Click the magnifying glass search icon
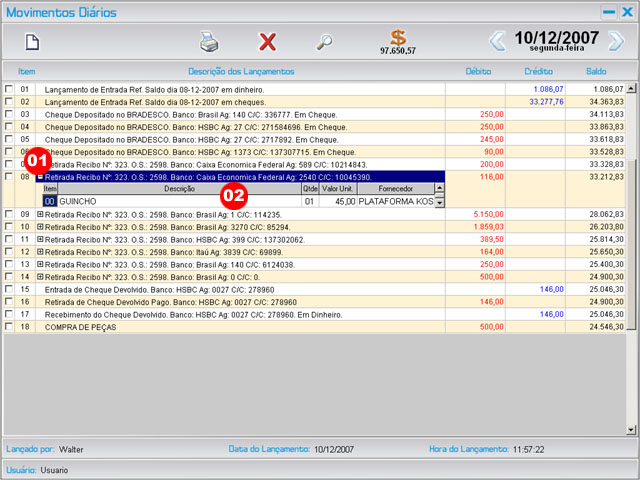 tap(324, 42)
